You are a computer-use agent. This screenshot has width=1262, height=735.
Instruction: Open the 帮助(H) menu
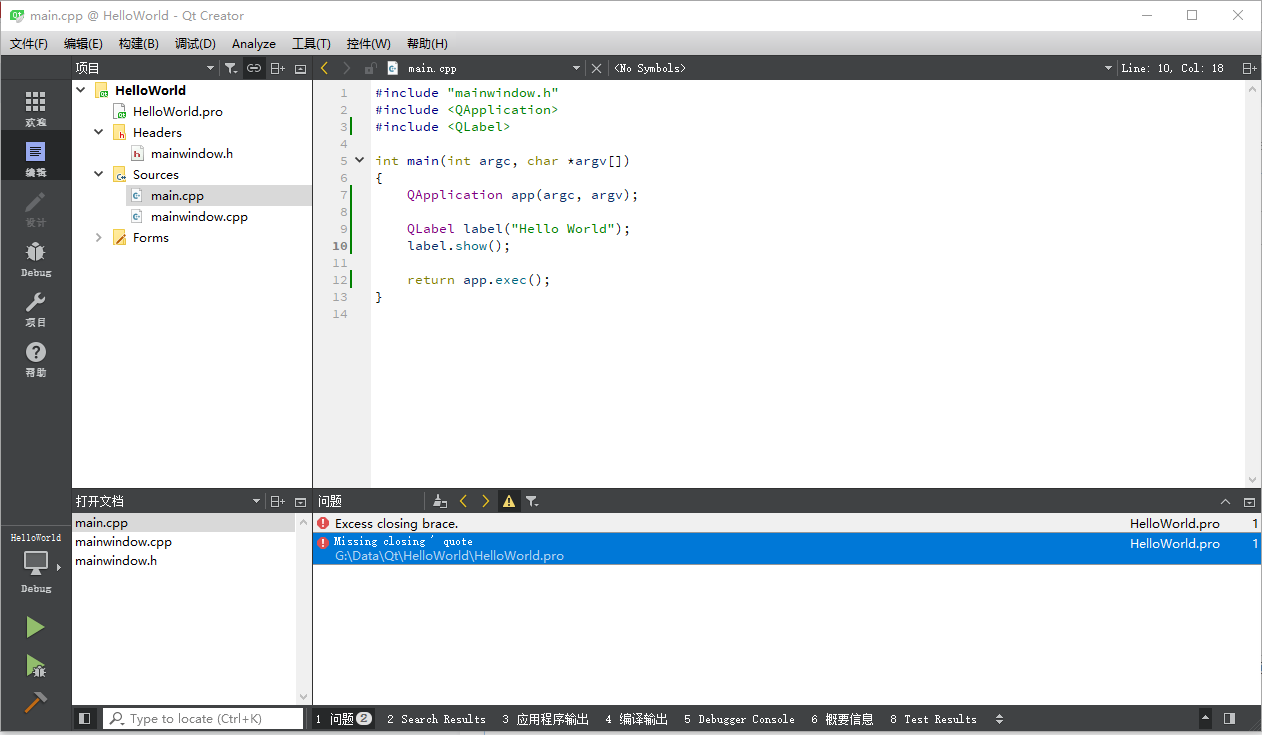point(427,43)
